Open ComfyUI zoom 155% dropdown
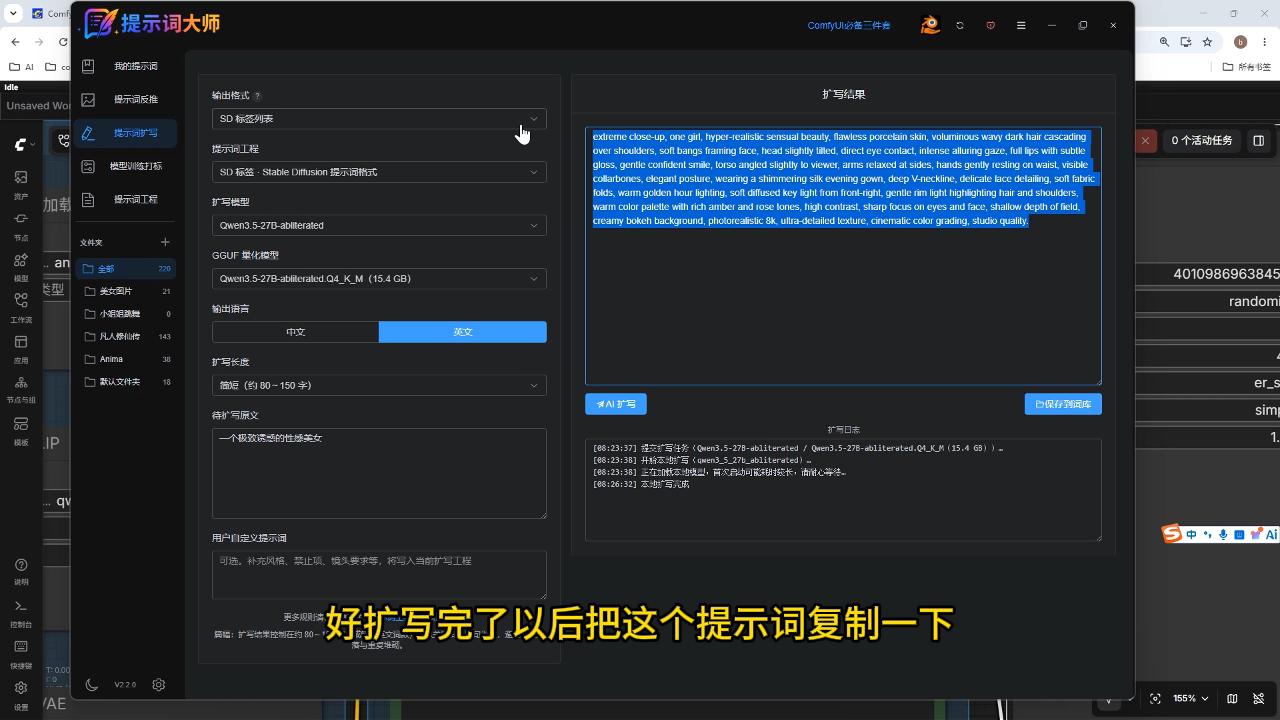The height and width of the screenshot is (720, 1280). click(1190, 698)
